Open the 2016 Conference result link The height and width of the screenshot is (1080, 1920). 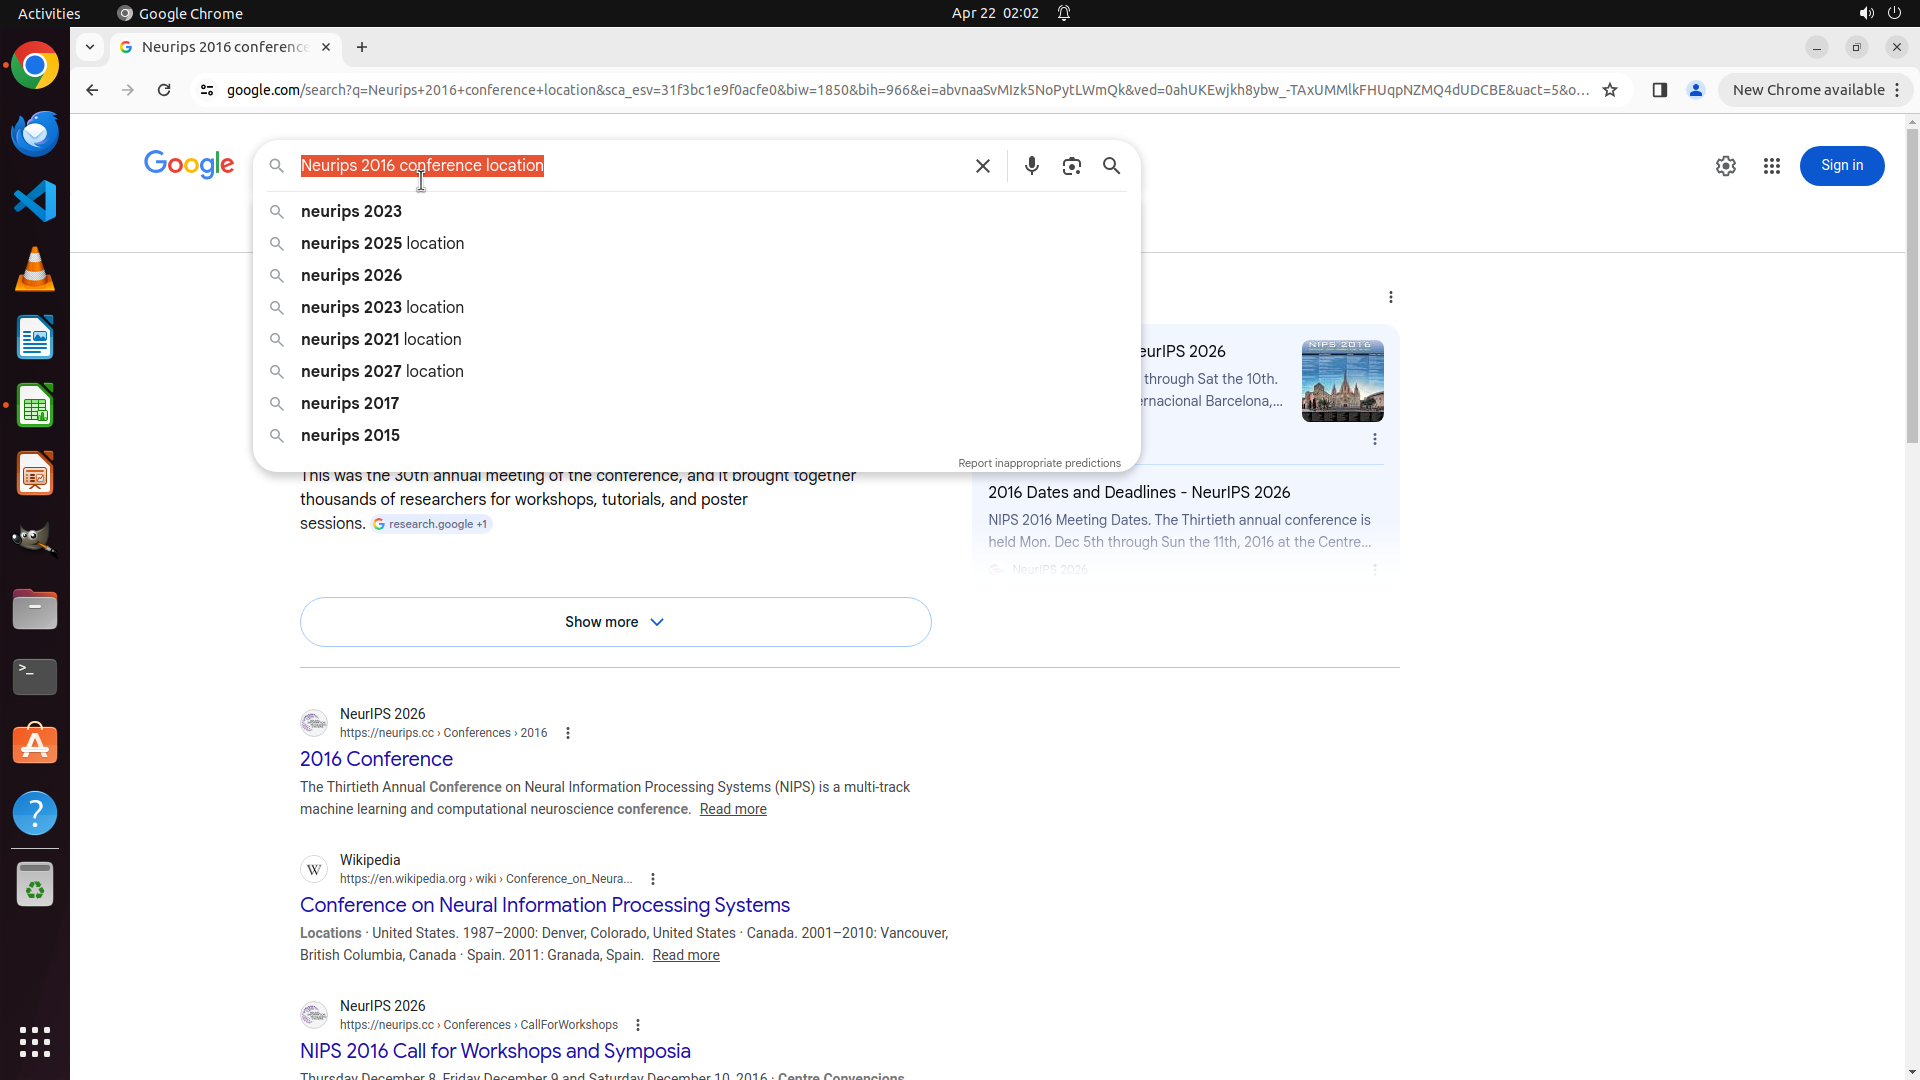(376, 759)
